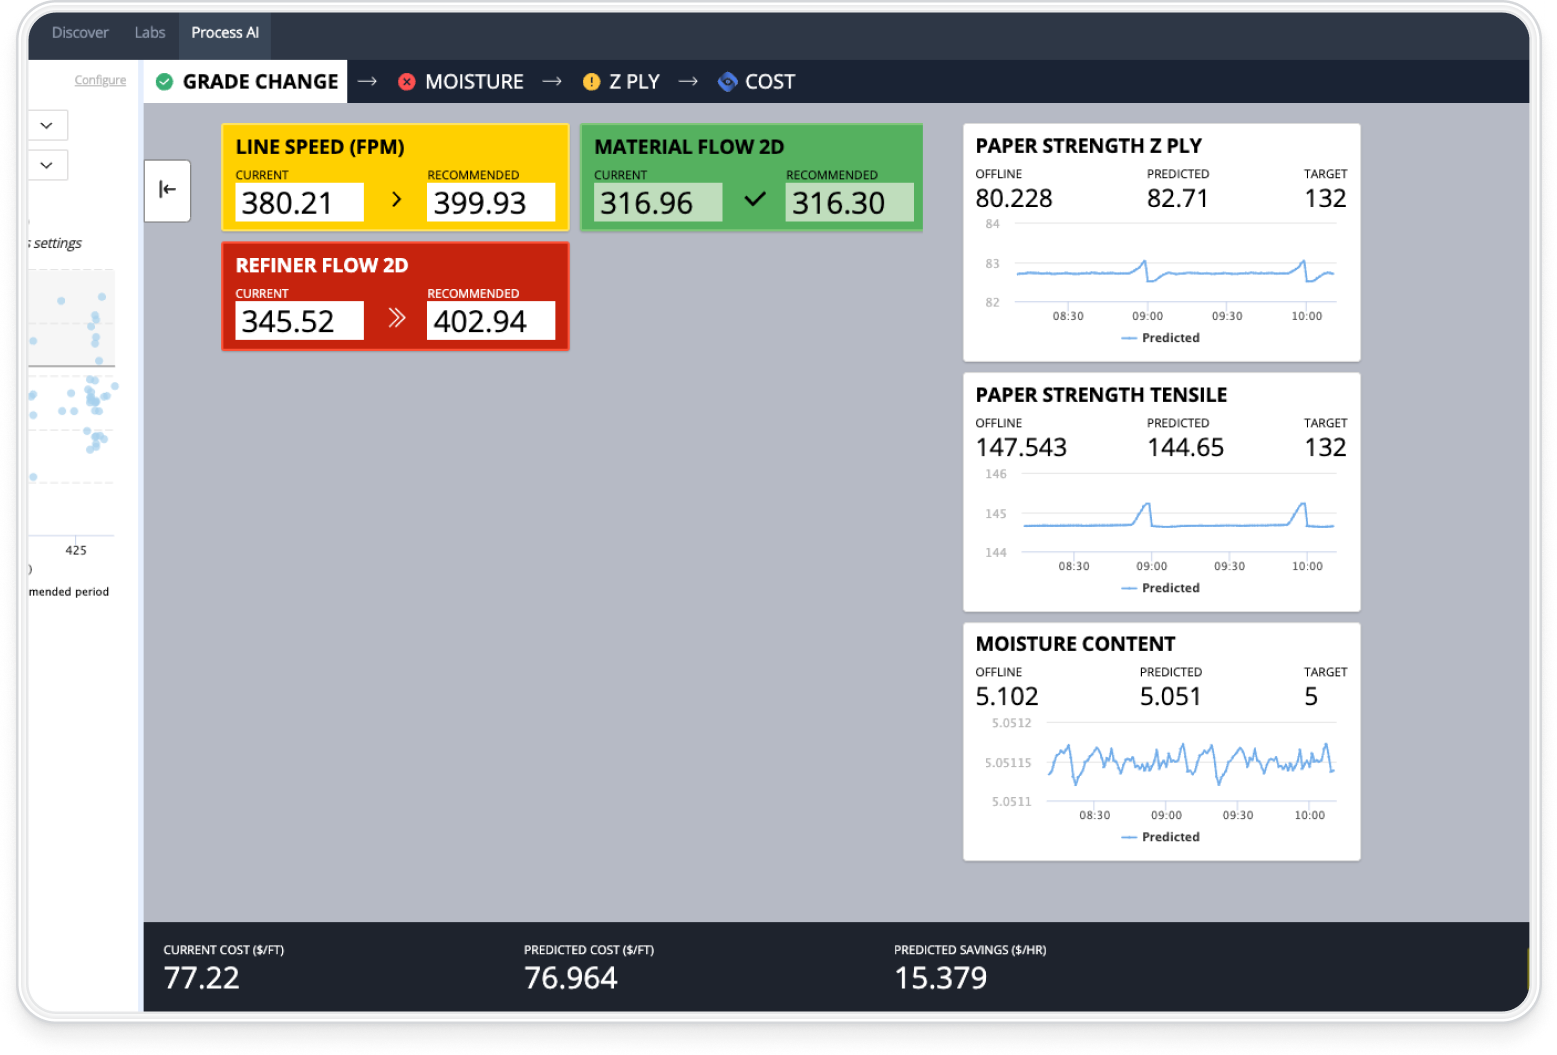
Task: Click the yellow warning icon beside Z PLY
Action: 591,82
